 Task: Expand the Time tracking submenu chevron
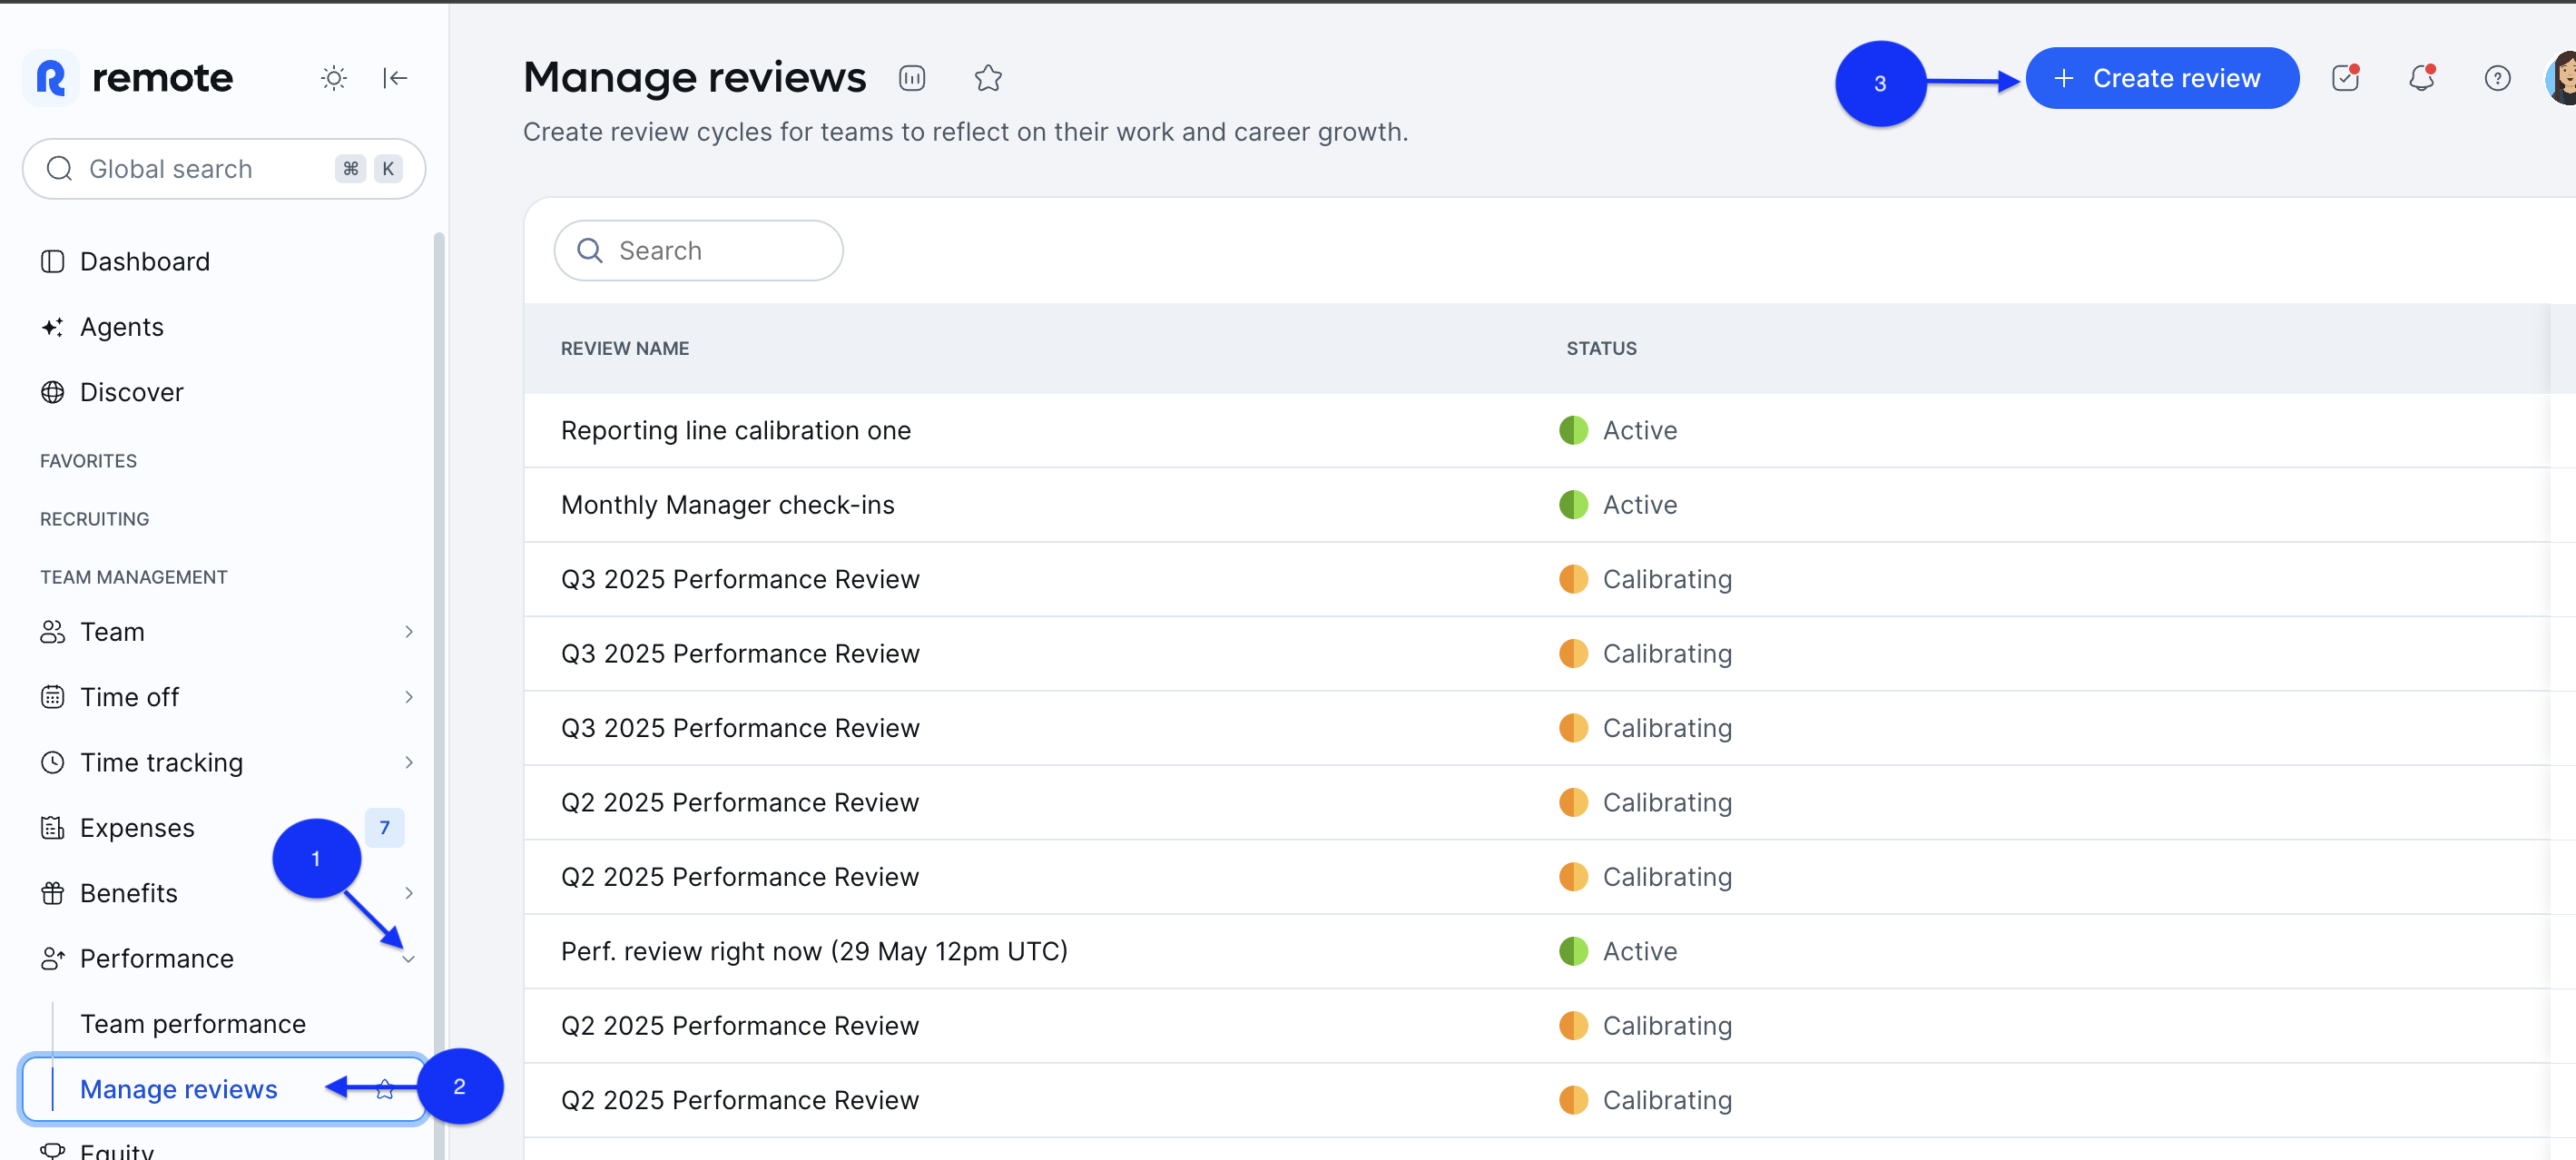(x=408, y=763)
